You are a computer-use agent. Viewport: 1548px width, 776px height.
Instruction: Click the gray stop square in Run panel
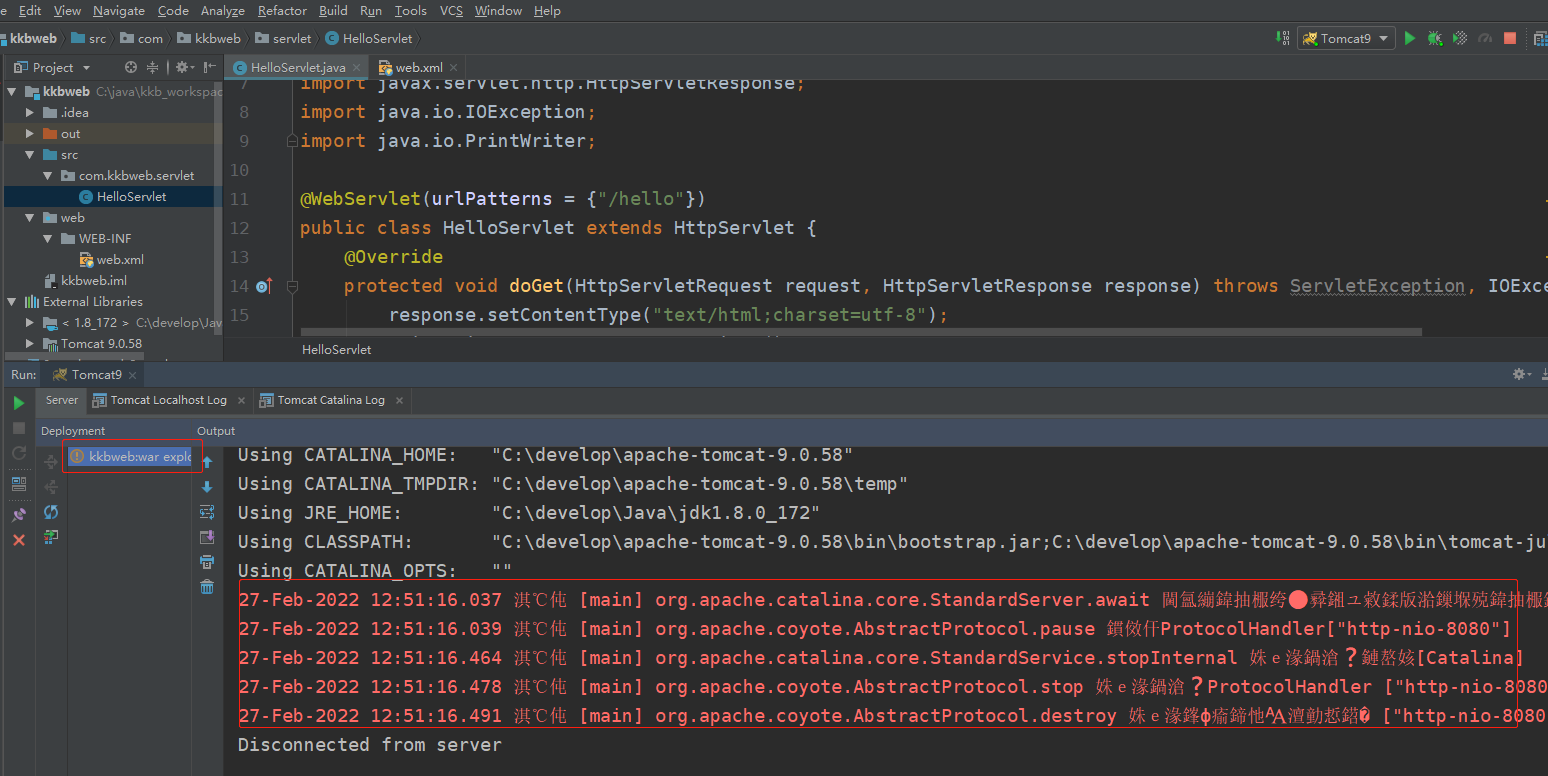pyautogui.click(x=19, y=428)
